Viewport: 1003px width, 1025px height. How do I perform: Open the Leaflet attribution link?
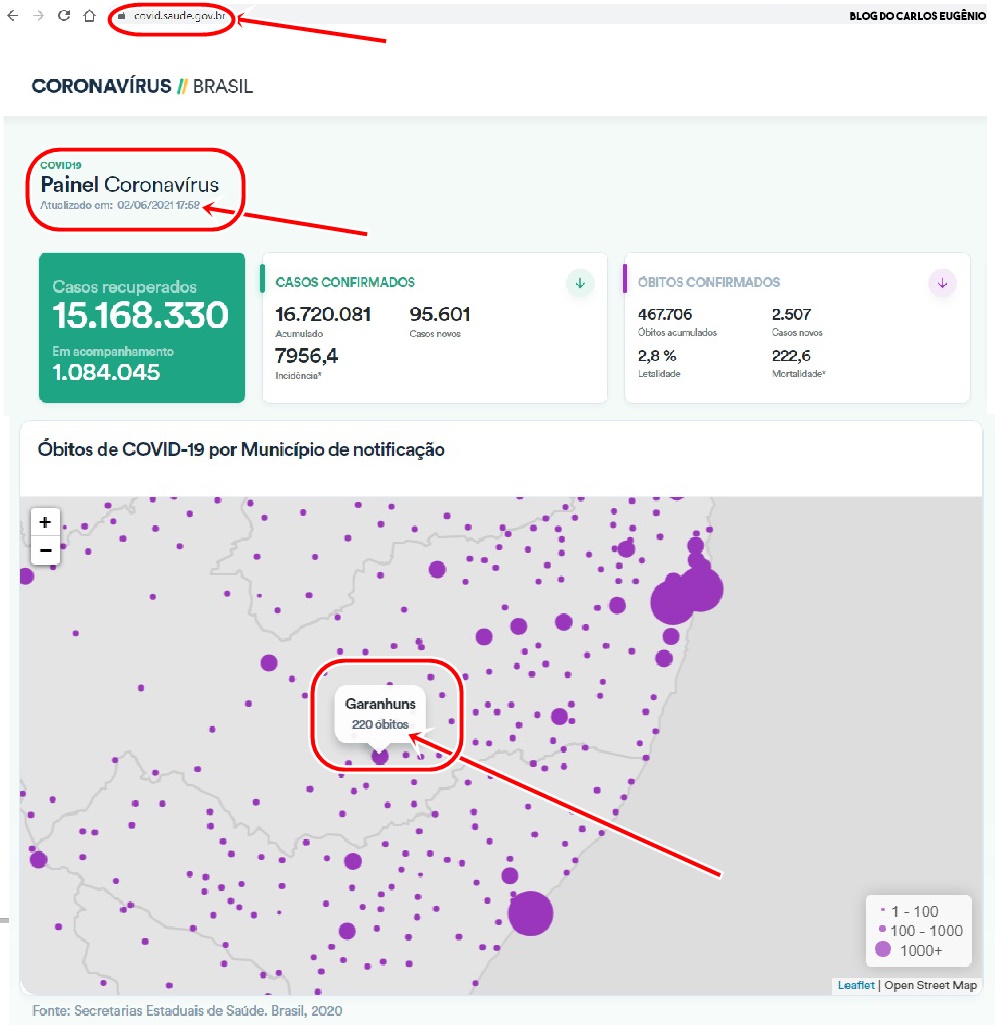tap(856, 985)
